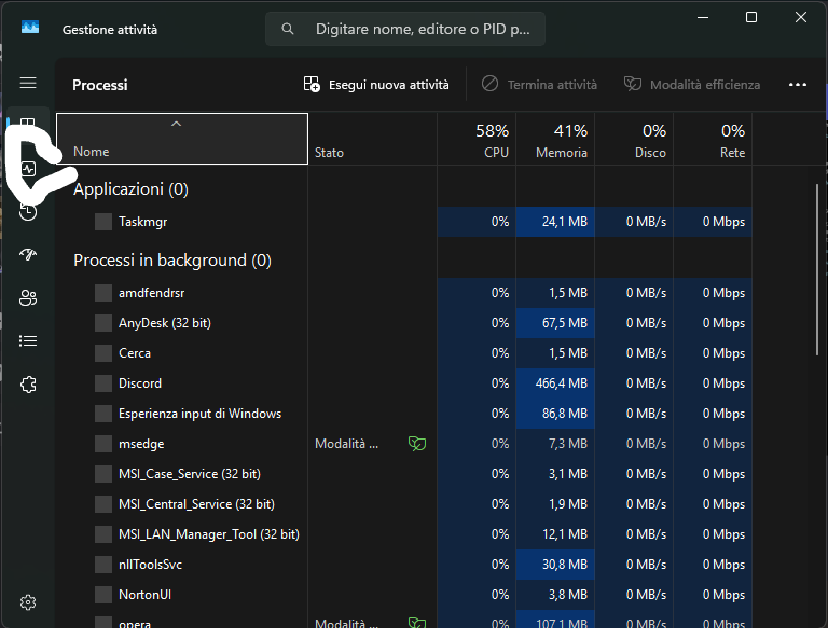Click the 12,1 MB memory value
Image resolution: width=828 pixels, height=628 pixels.
point(565,534)
